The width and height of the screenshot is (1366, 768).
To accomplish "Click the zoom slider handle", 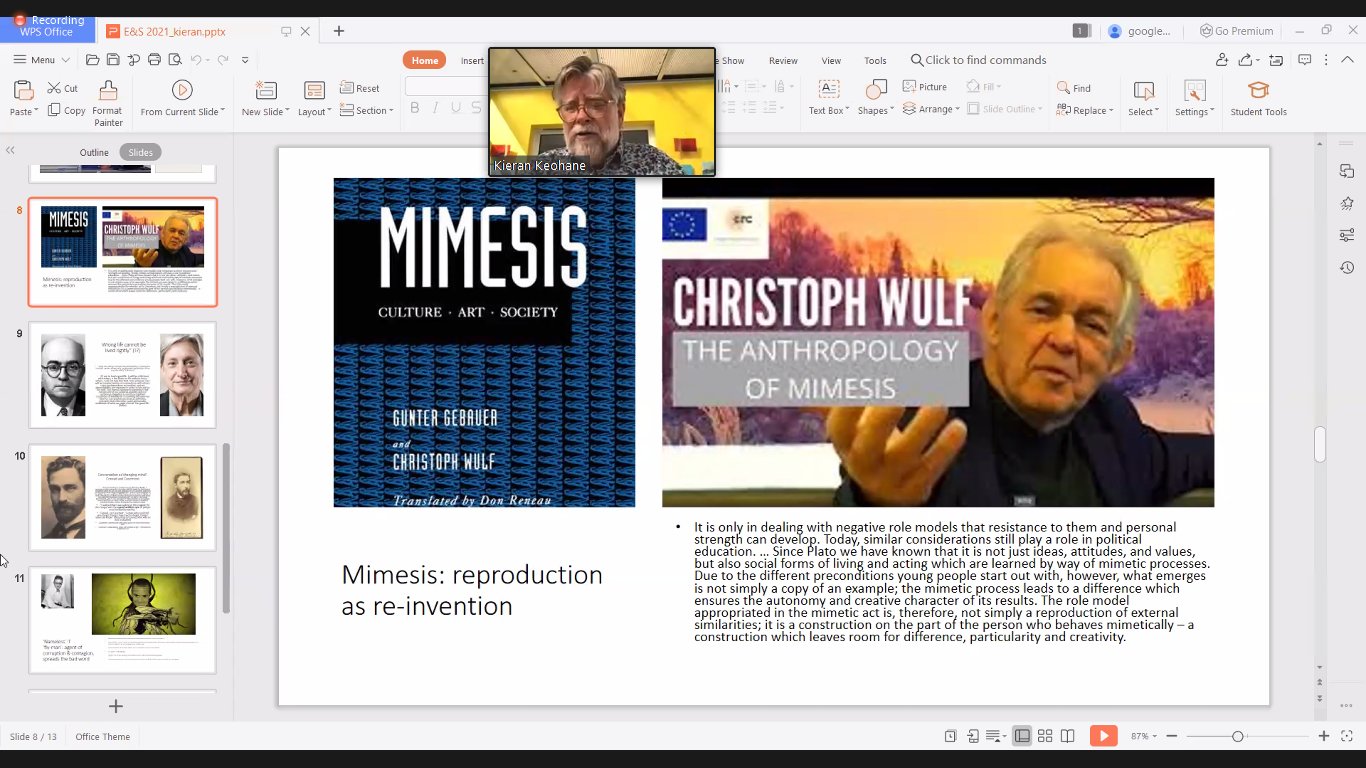I will click(x=1237, y=736).
